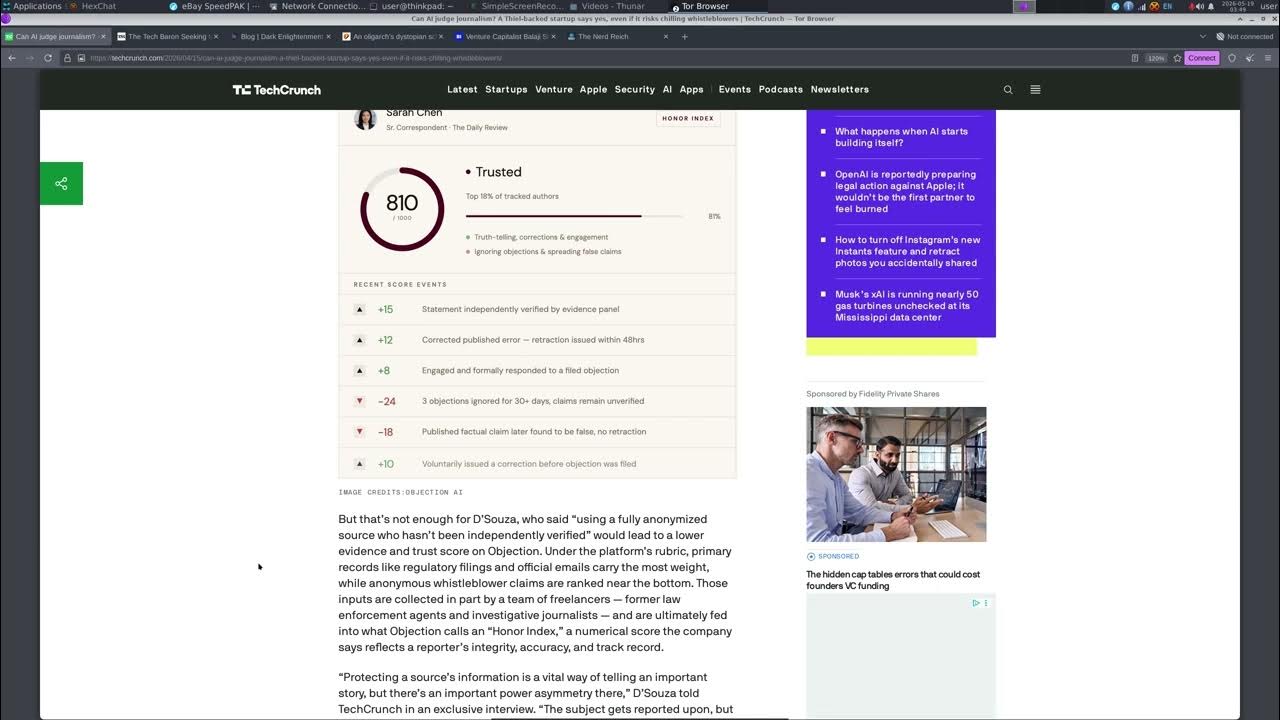Image resolution: width=1280 pixels, height=720 pixels.
Task: Open the Applications menu in the panel
Action: pyautogui.click(x=32, y=6)
